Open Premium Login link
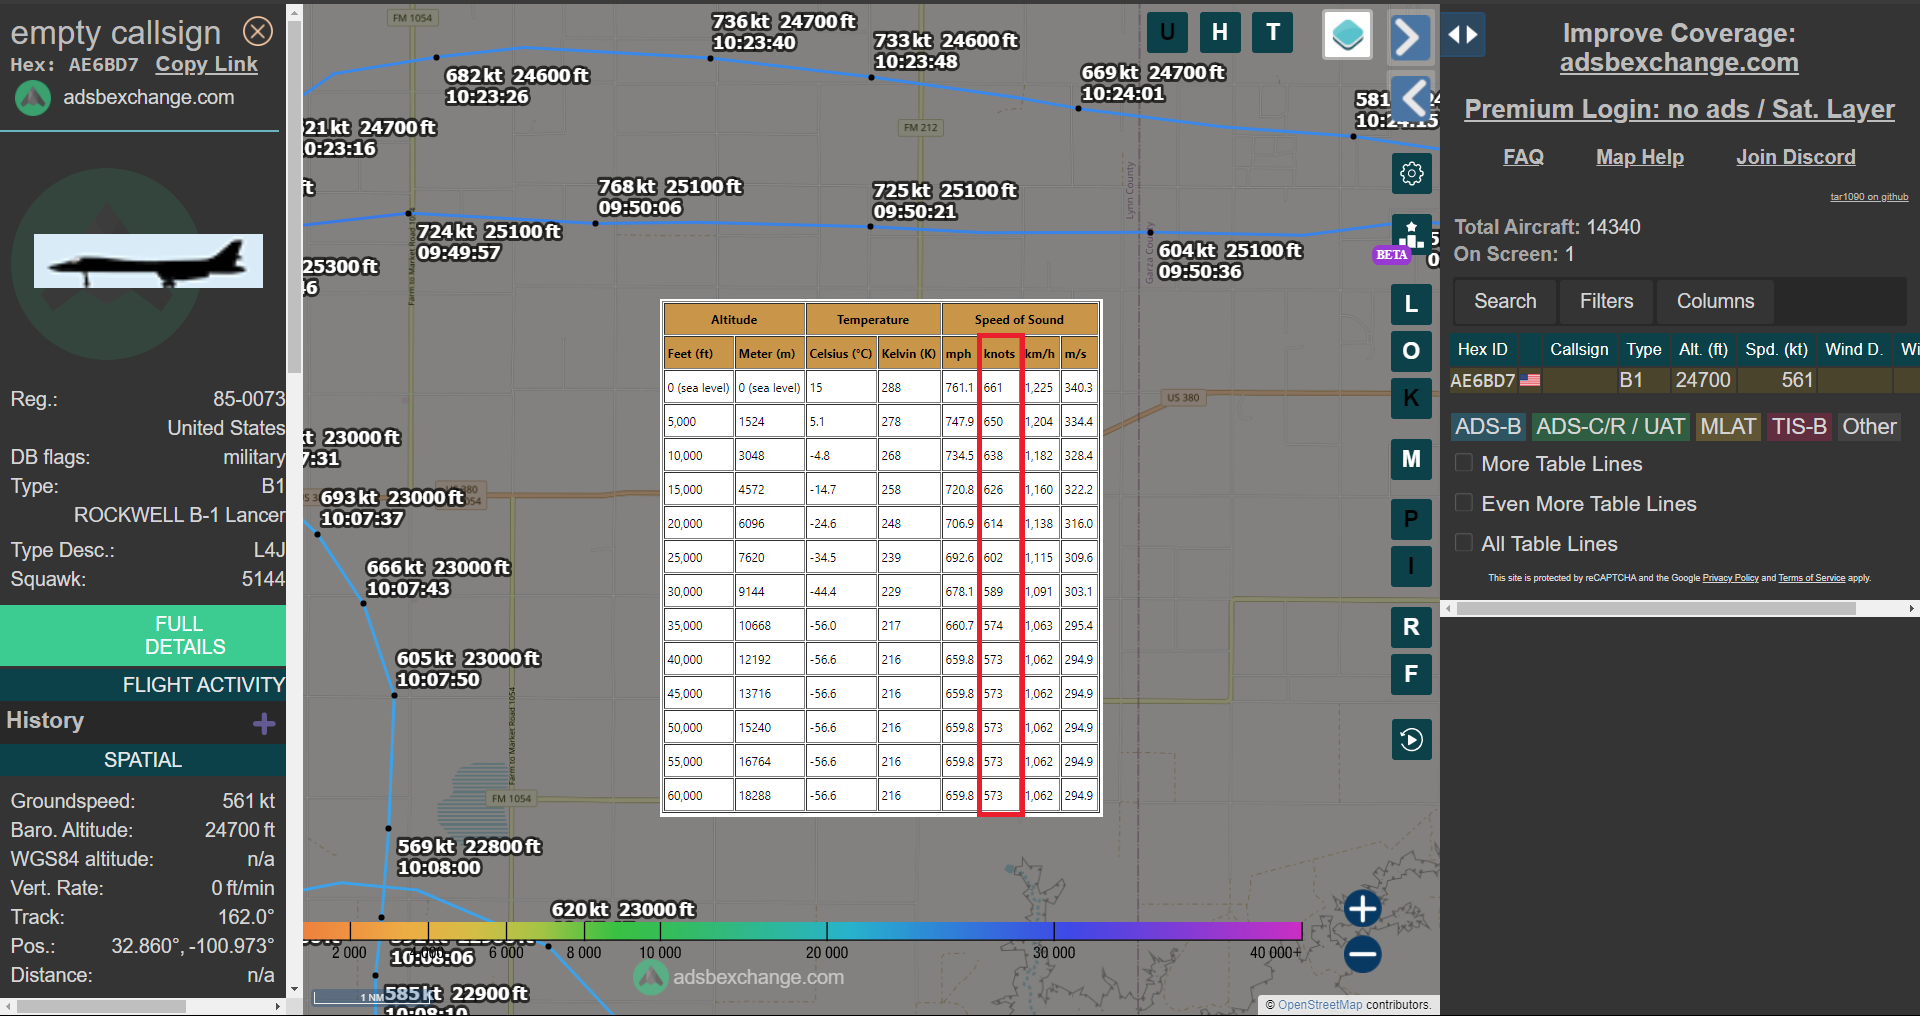This screenshot has height=1016, width=1920. coord(1679,109)
